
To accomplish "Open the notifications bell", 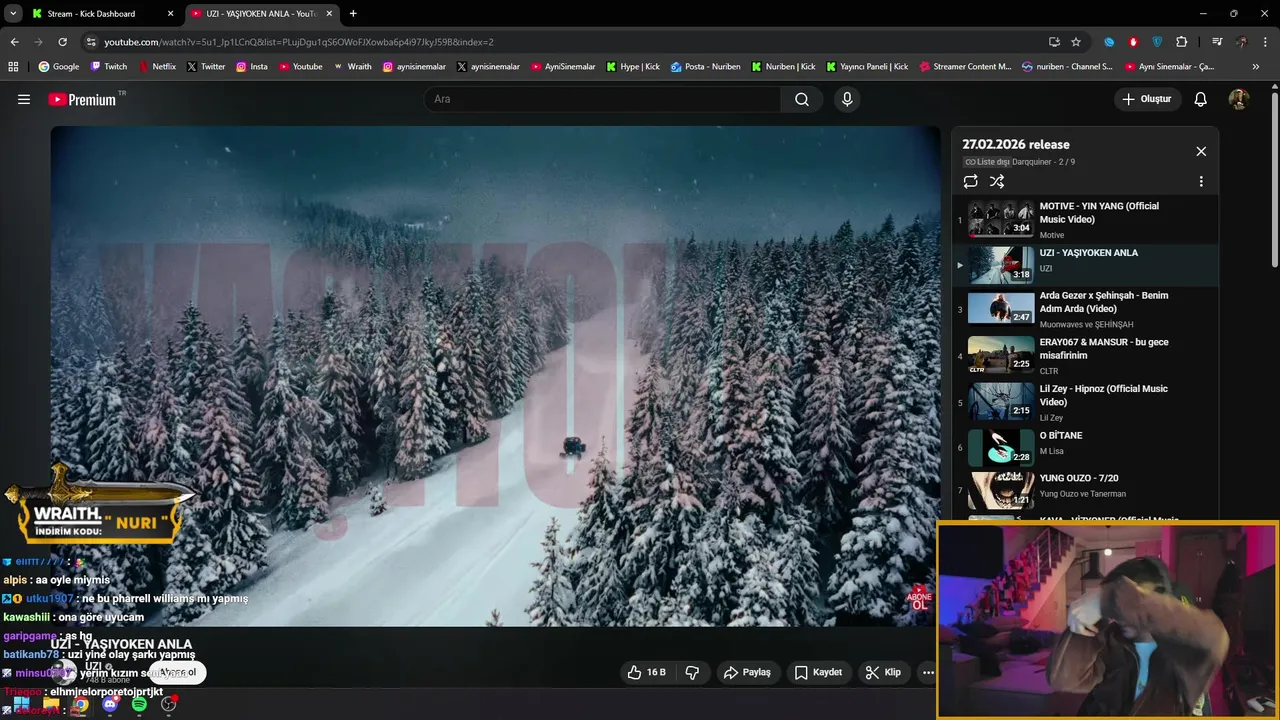I will pos(1201,99).
